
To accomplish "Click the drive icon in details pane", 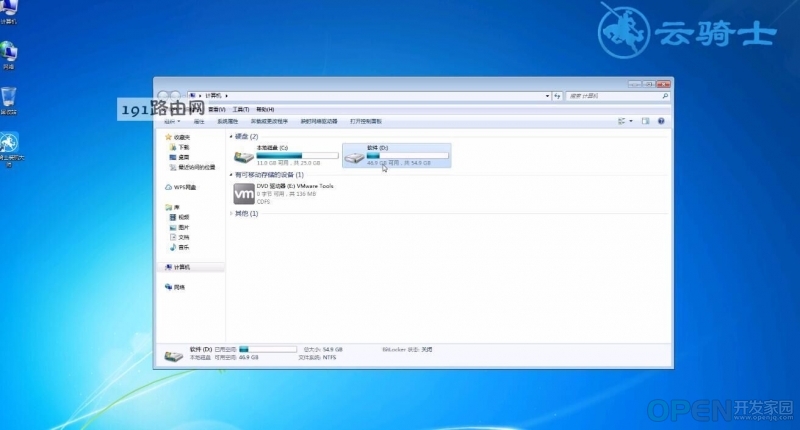I will click(173, 355).
